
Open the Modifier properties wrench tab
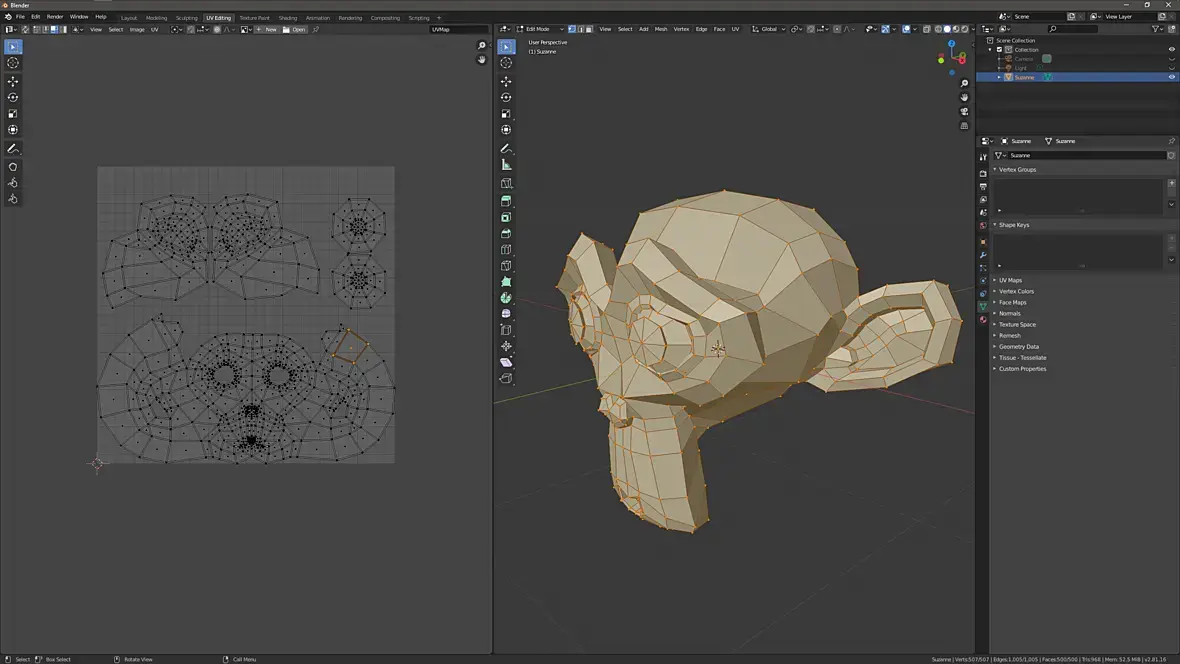983,255
